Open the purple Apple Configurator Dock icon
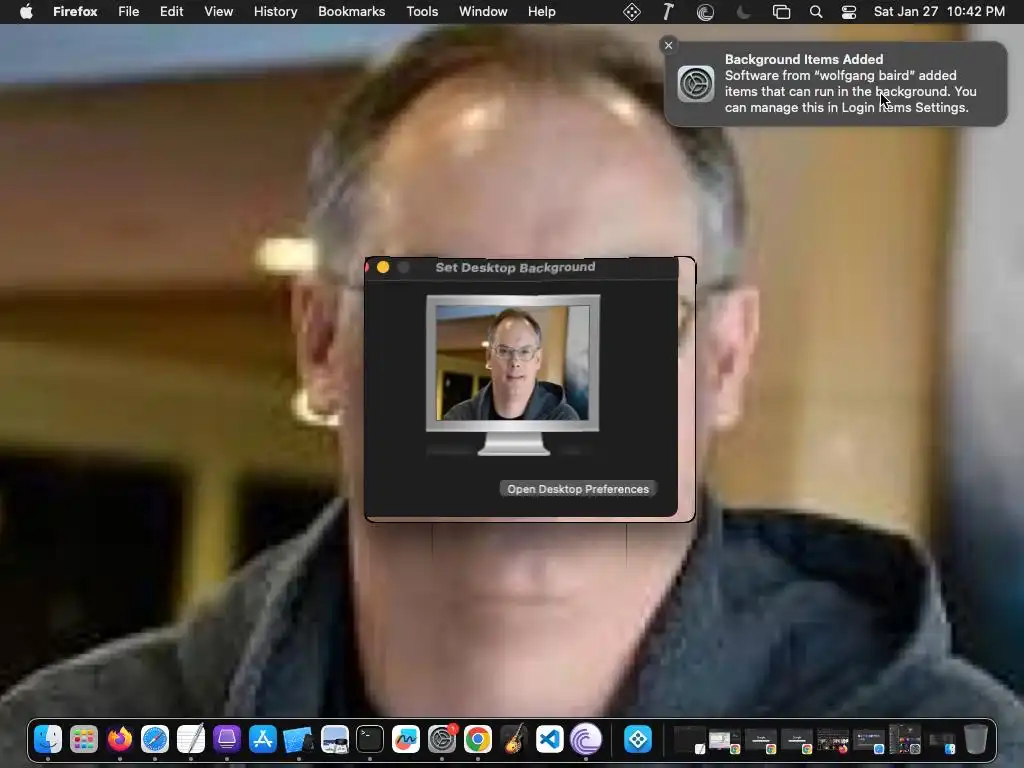This screenshot has height=768, width=1024. pyautogui.click(x=227, y=739)
